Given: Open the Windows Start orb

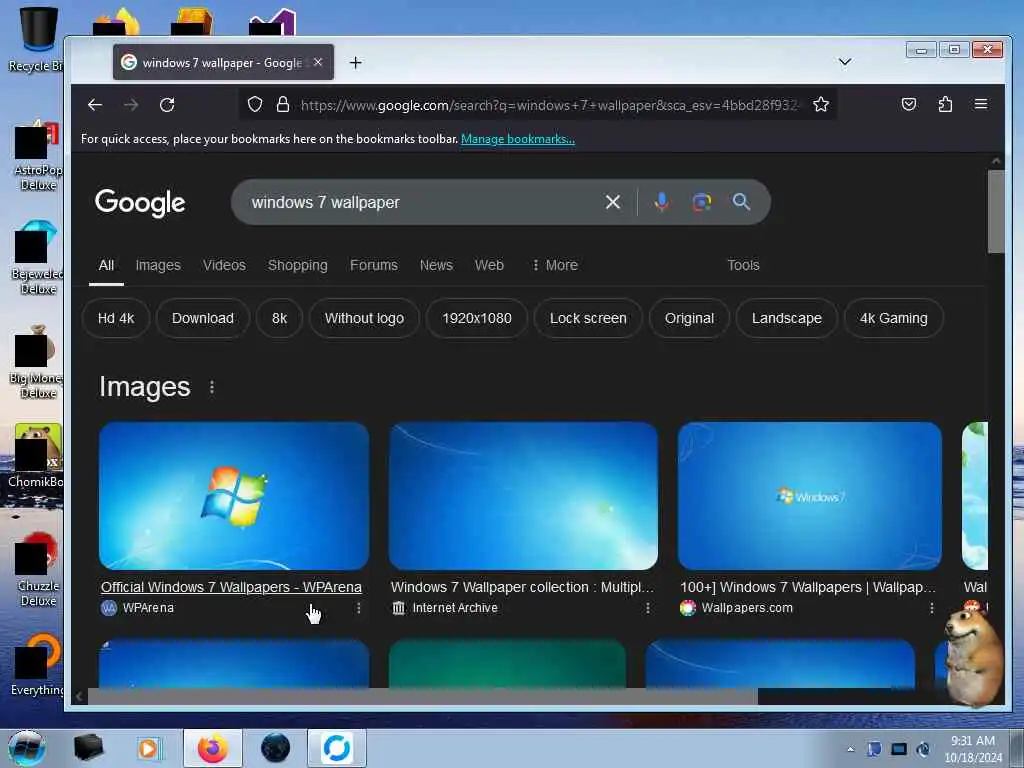Looking at the screenshot, I should [27, 748].
